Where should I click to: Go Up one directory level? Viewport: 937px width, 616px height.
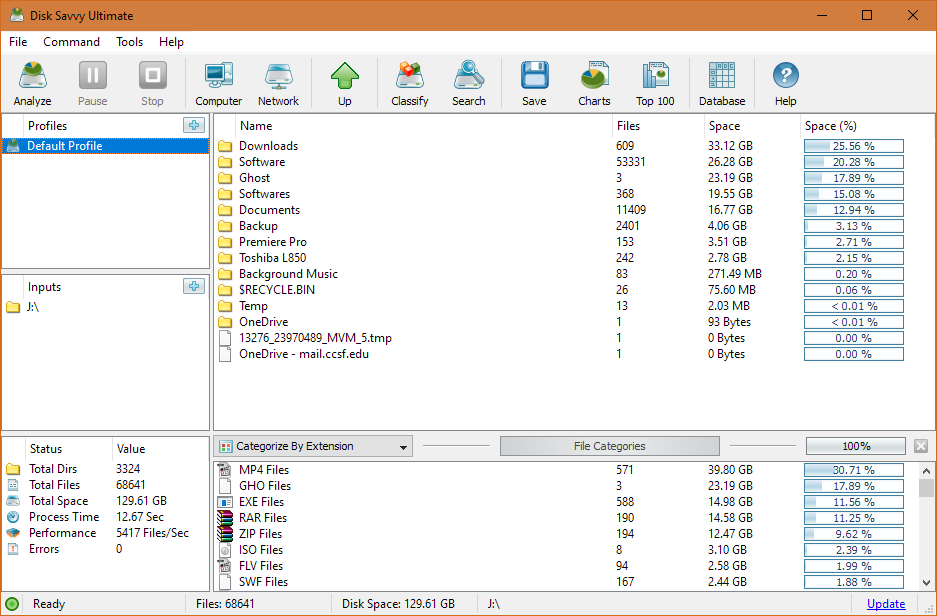pyautogui.click(x=345, y=84)
